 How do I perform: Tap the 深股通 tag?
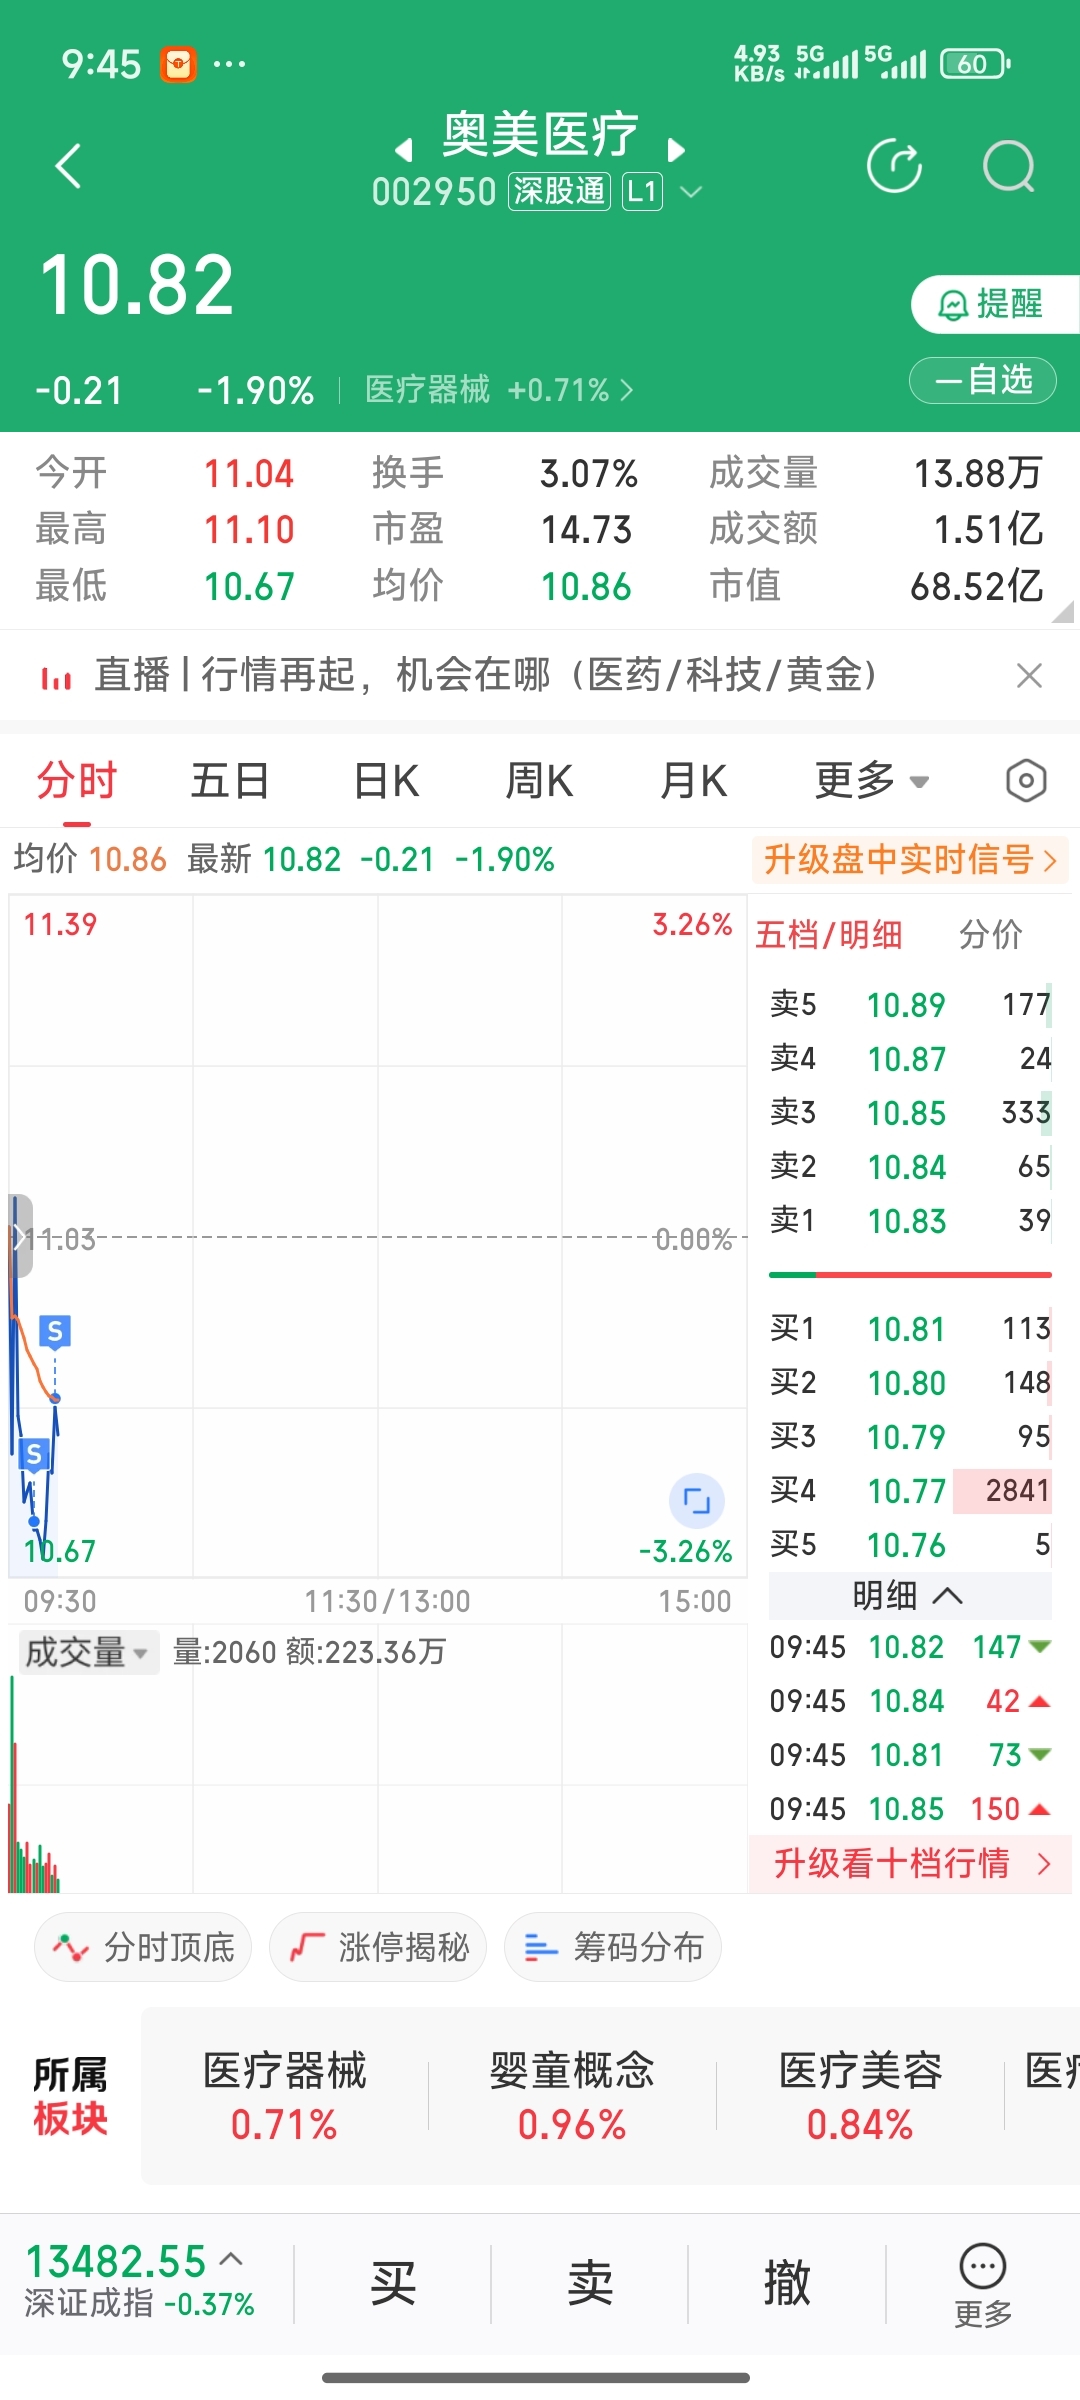(560, 191)
